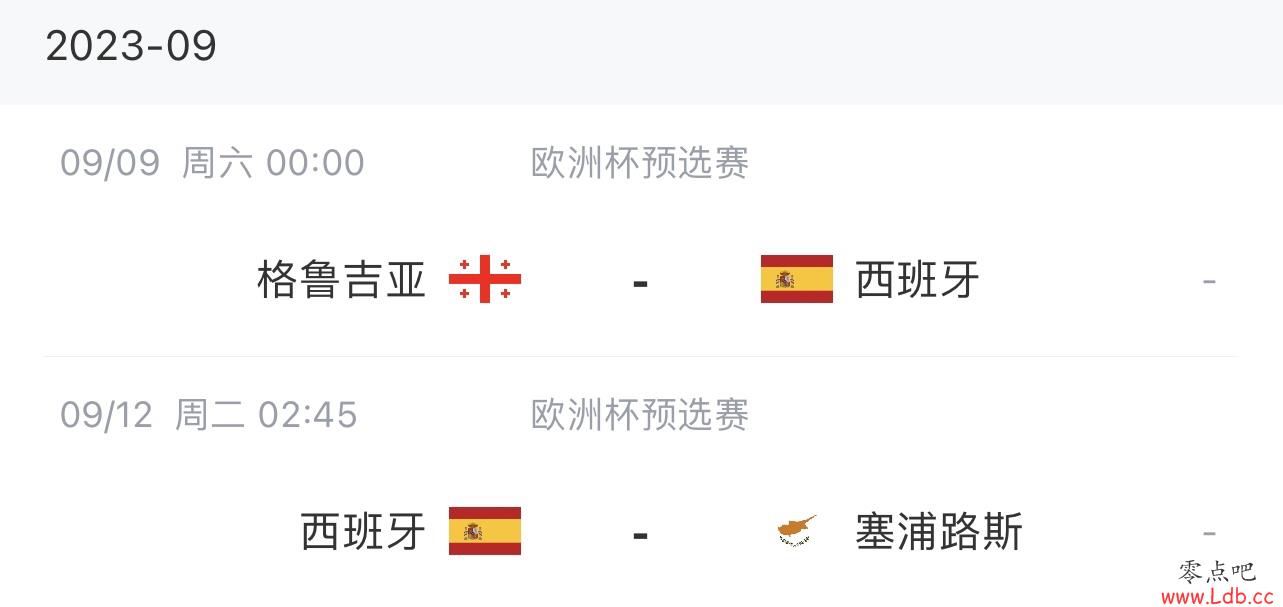
Task: Click the 零点吧 watermark logo
Action: (1217, 573)
